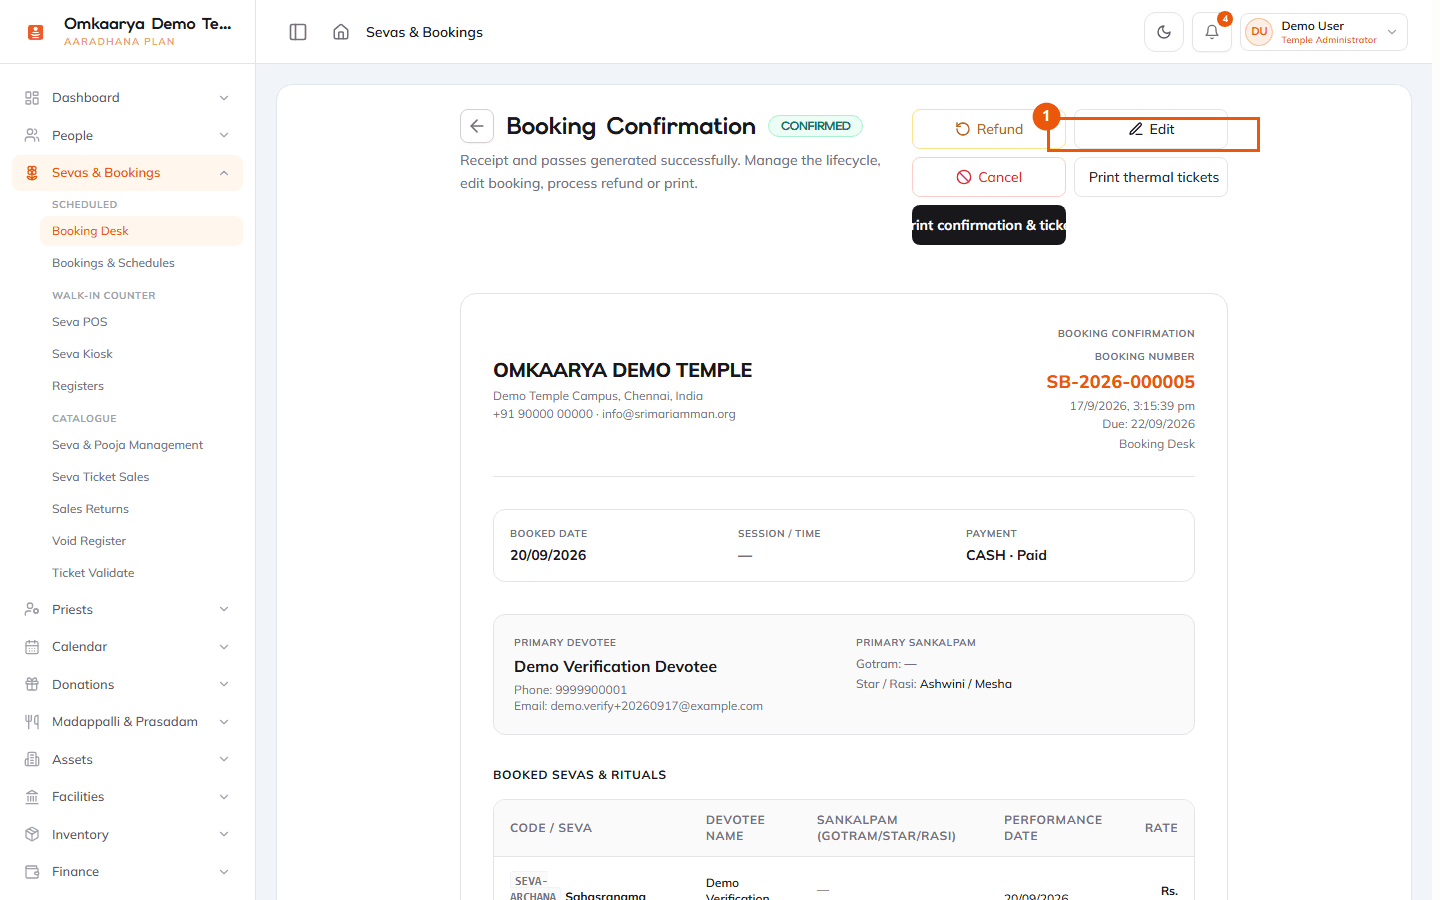This screenshot has width=1440, height=900.
Task: Switch to dark mode moon icon
Action: point(1164,32)
